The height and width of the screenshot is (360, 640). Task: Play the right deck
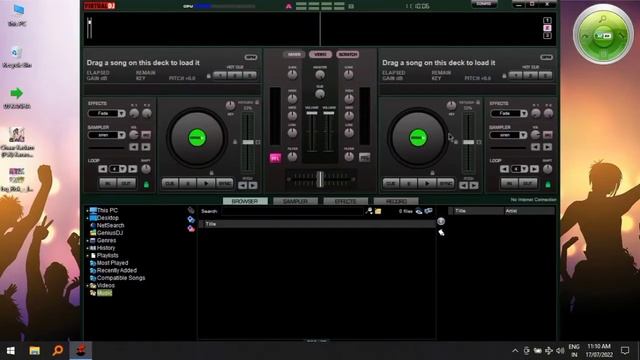point(427,184)
